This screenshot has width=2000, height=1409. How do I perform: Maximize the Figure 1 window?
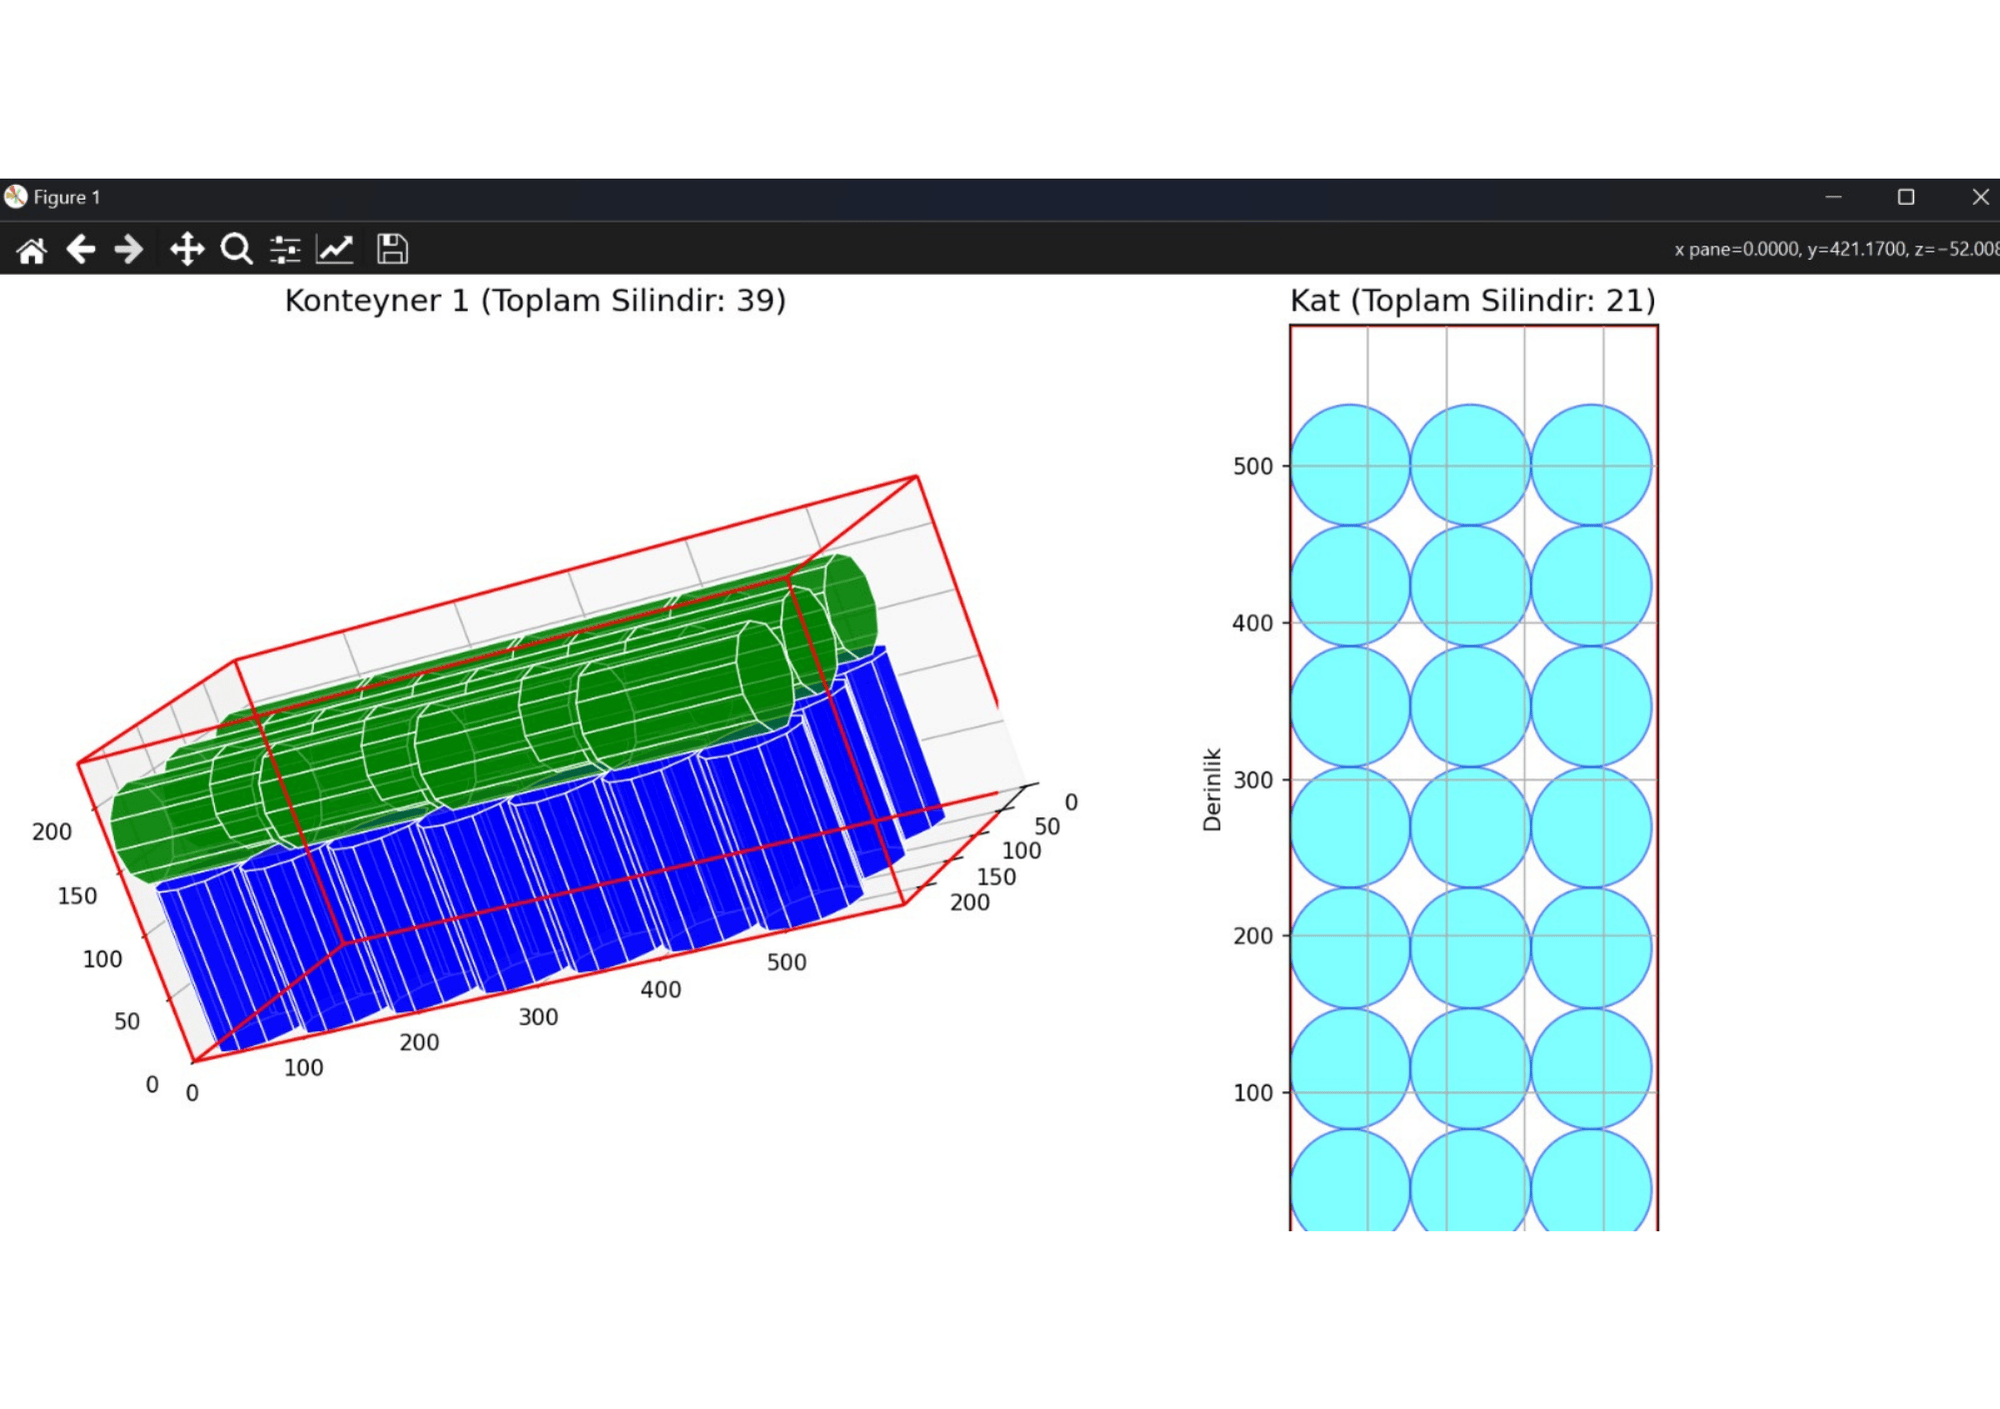click(1906, 197)
